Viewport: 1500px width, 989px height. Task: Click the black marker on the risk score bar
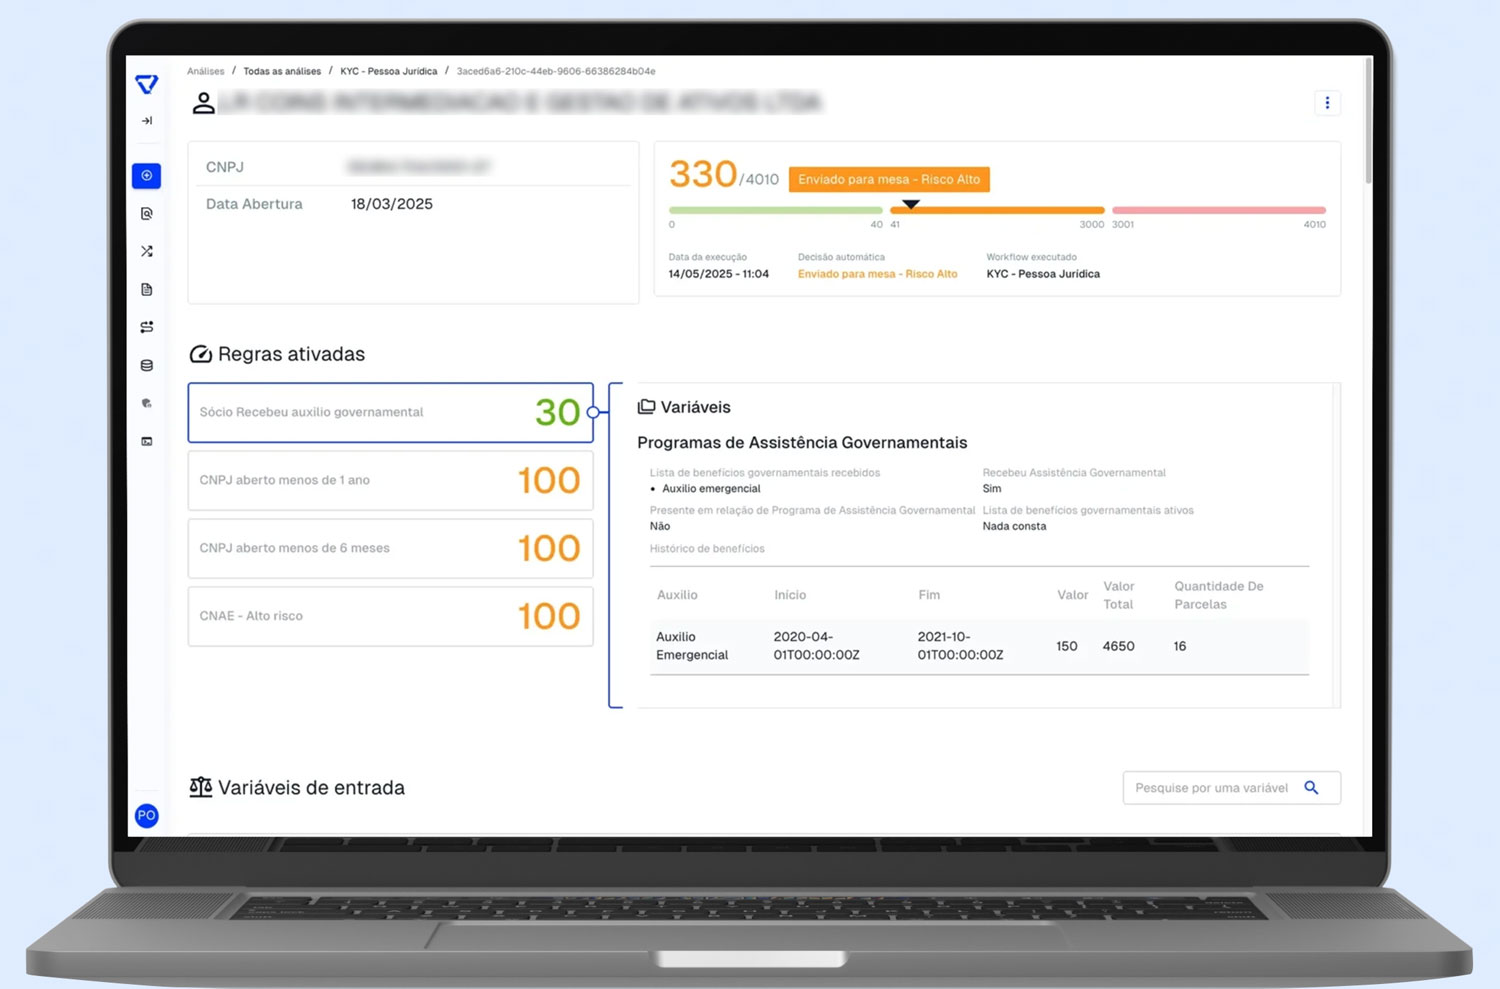(910, 204)
